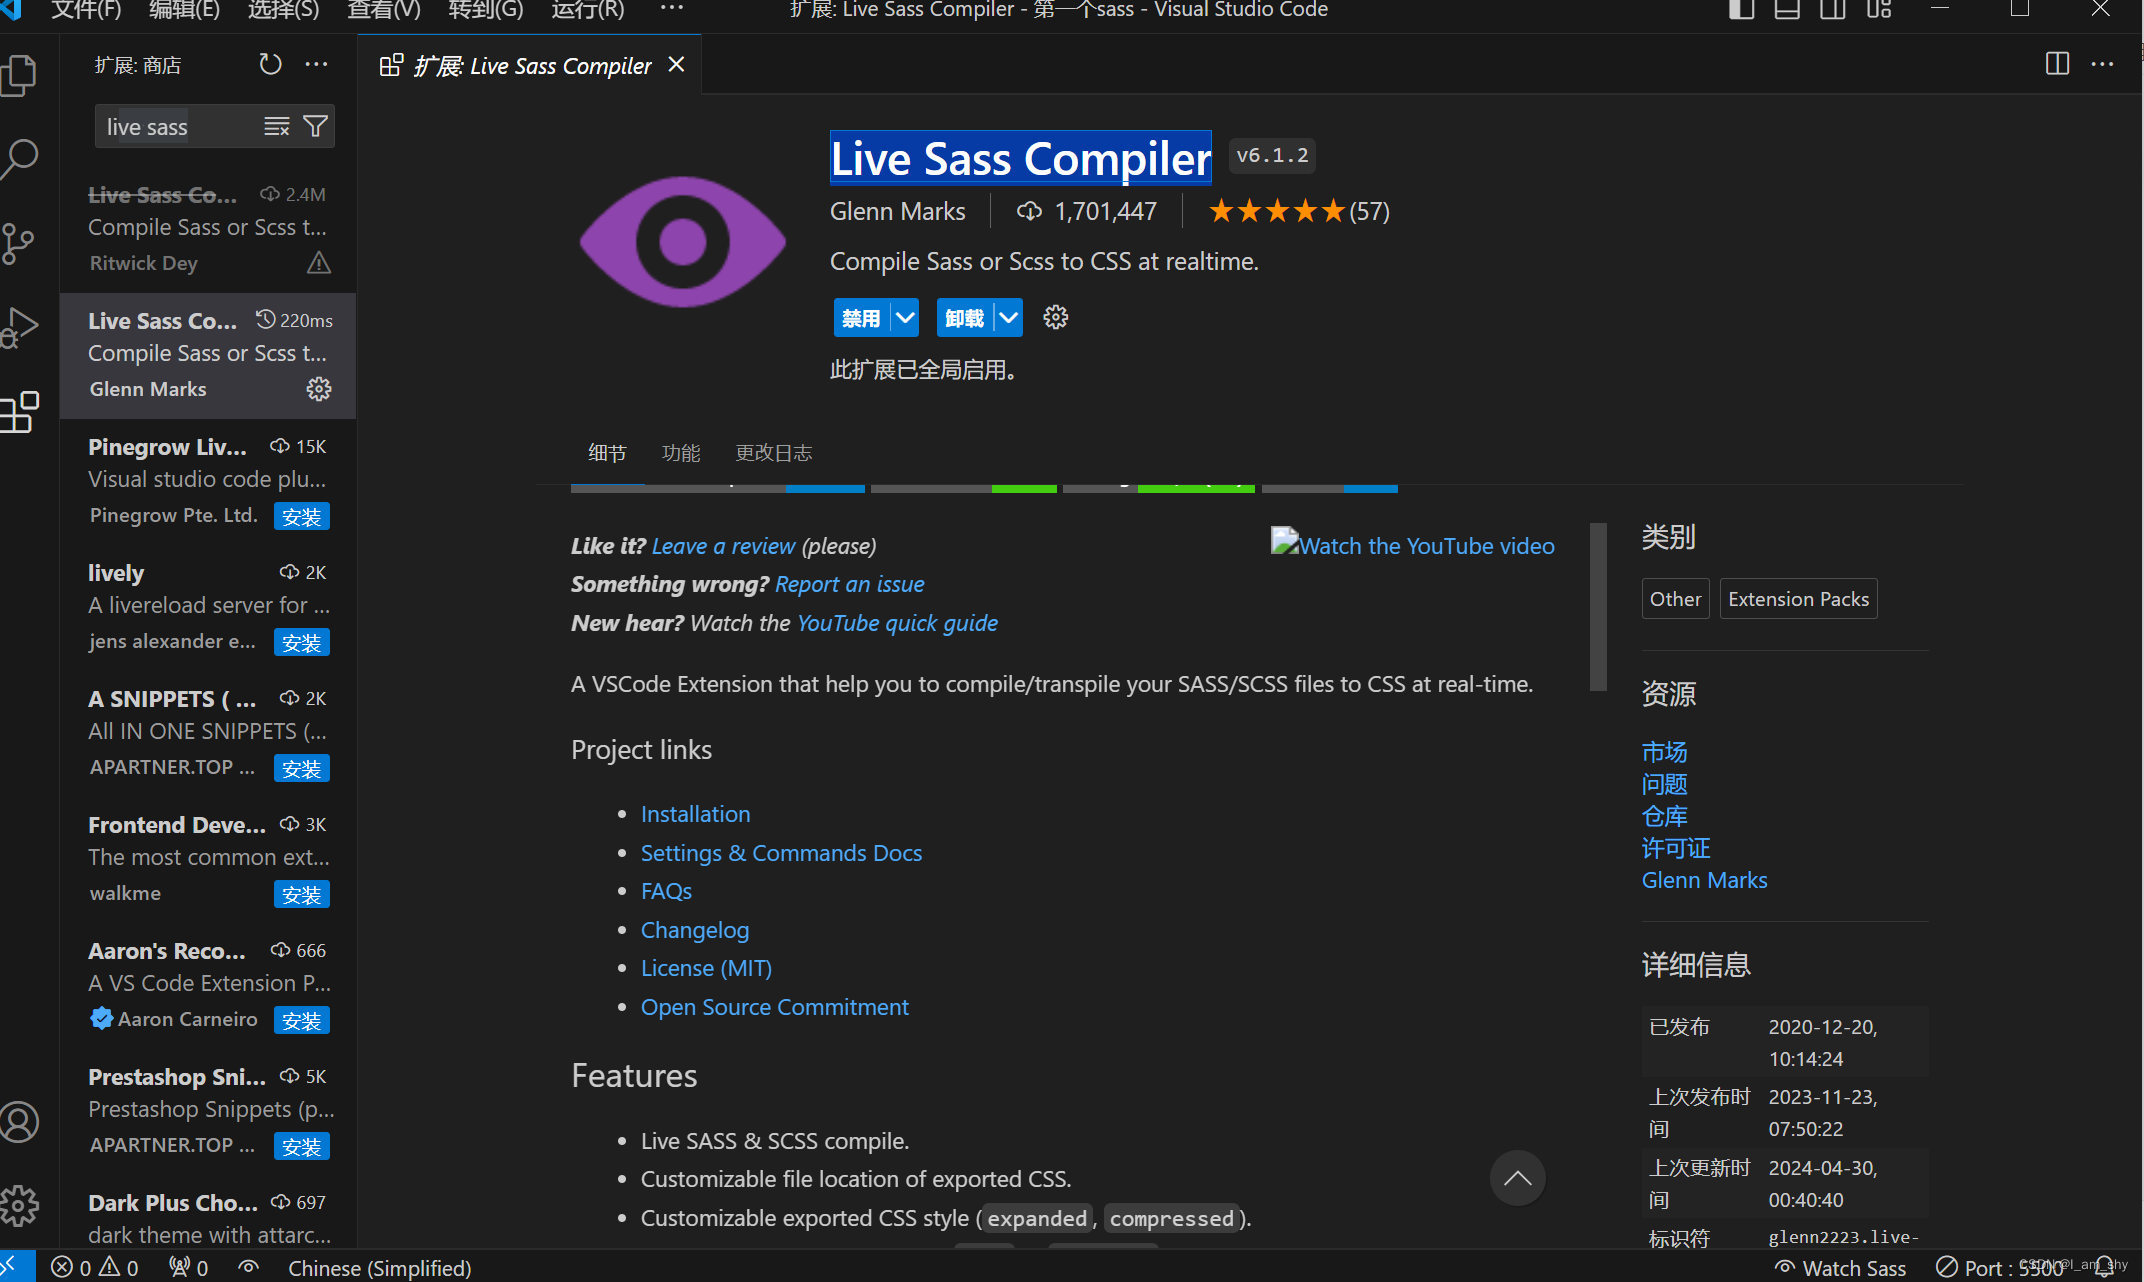2144x1282 pixels.
Task: Toggle primary side bar layout icon
Action: point(1741,10)
